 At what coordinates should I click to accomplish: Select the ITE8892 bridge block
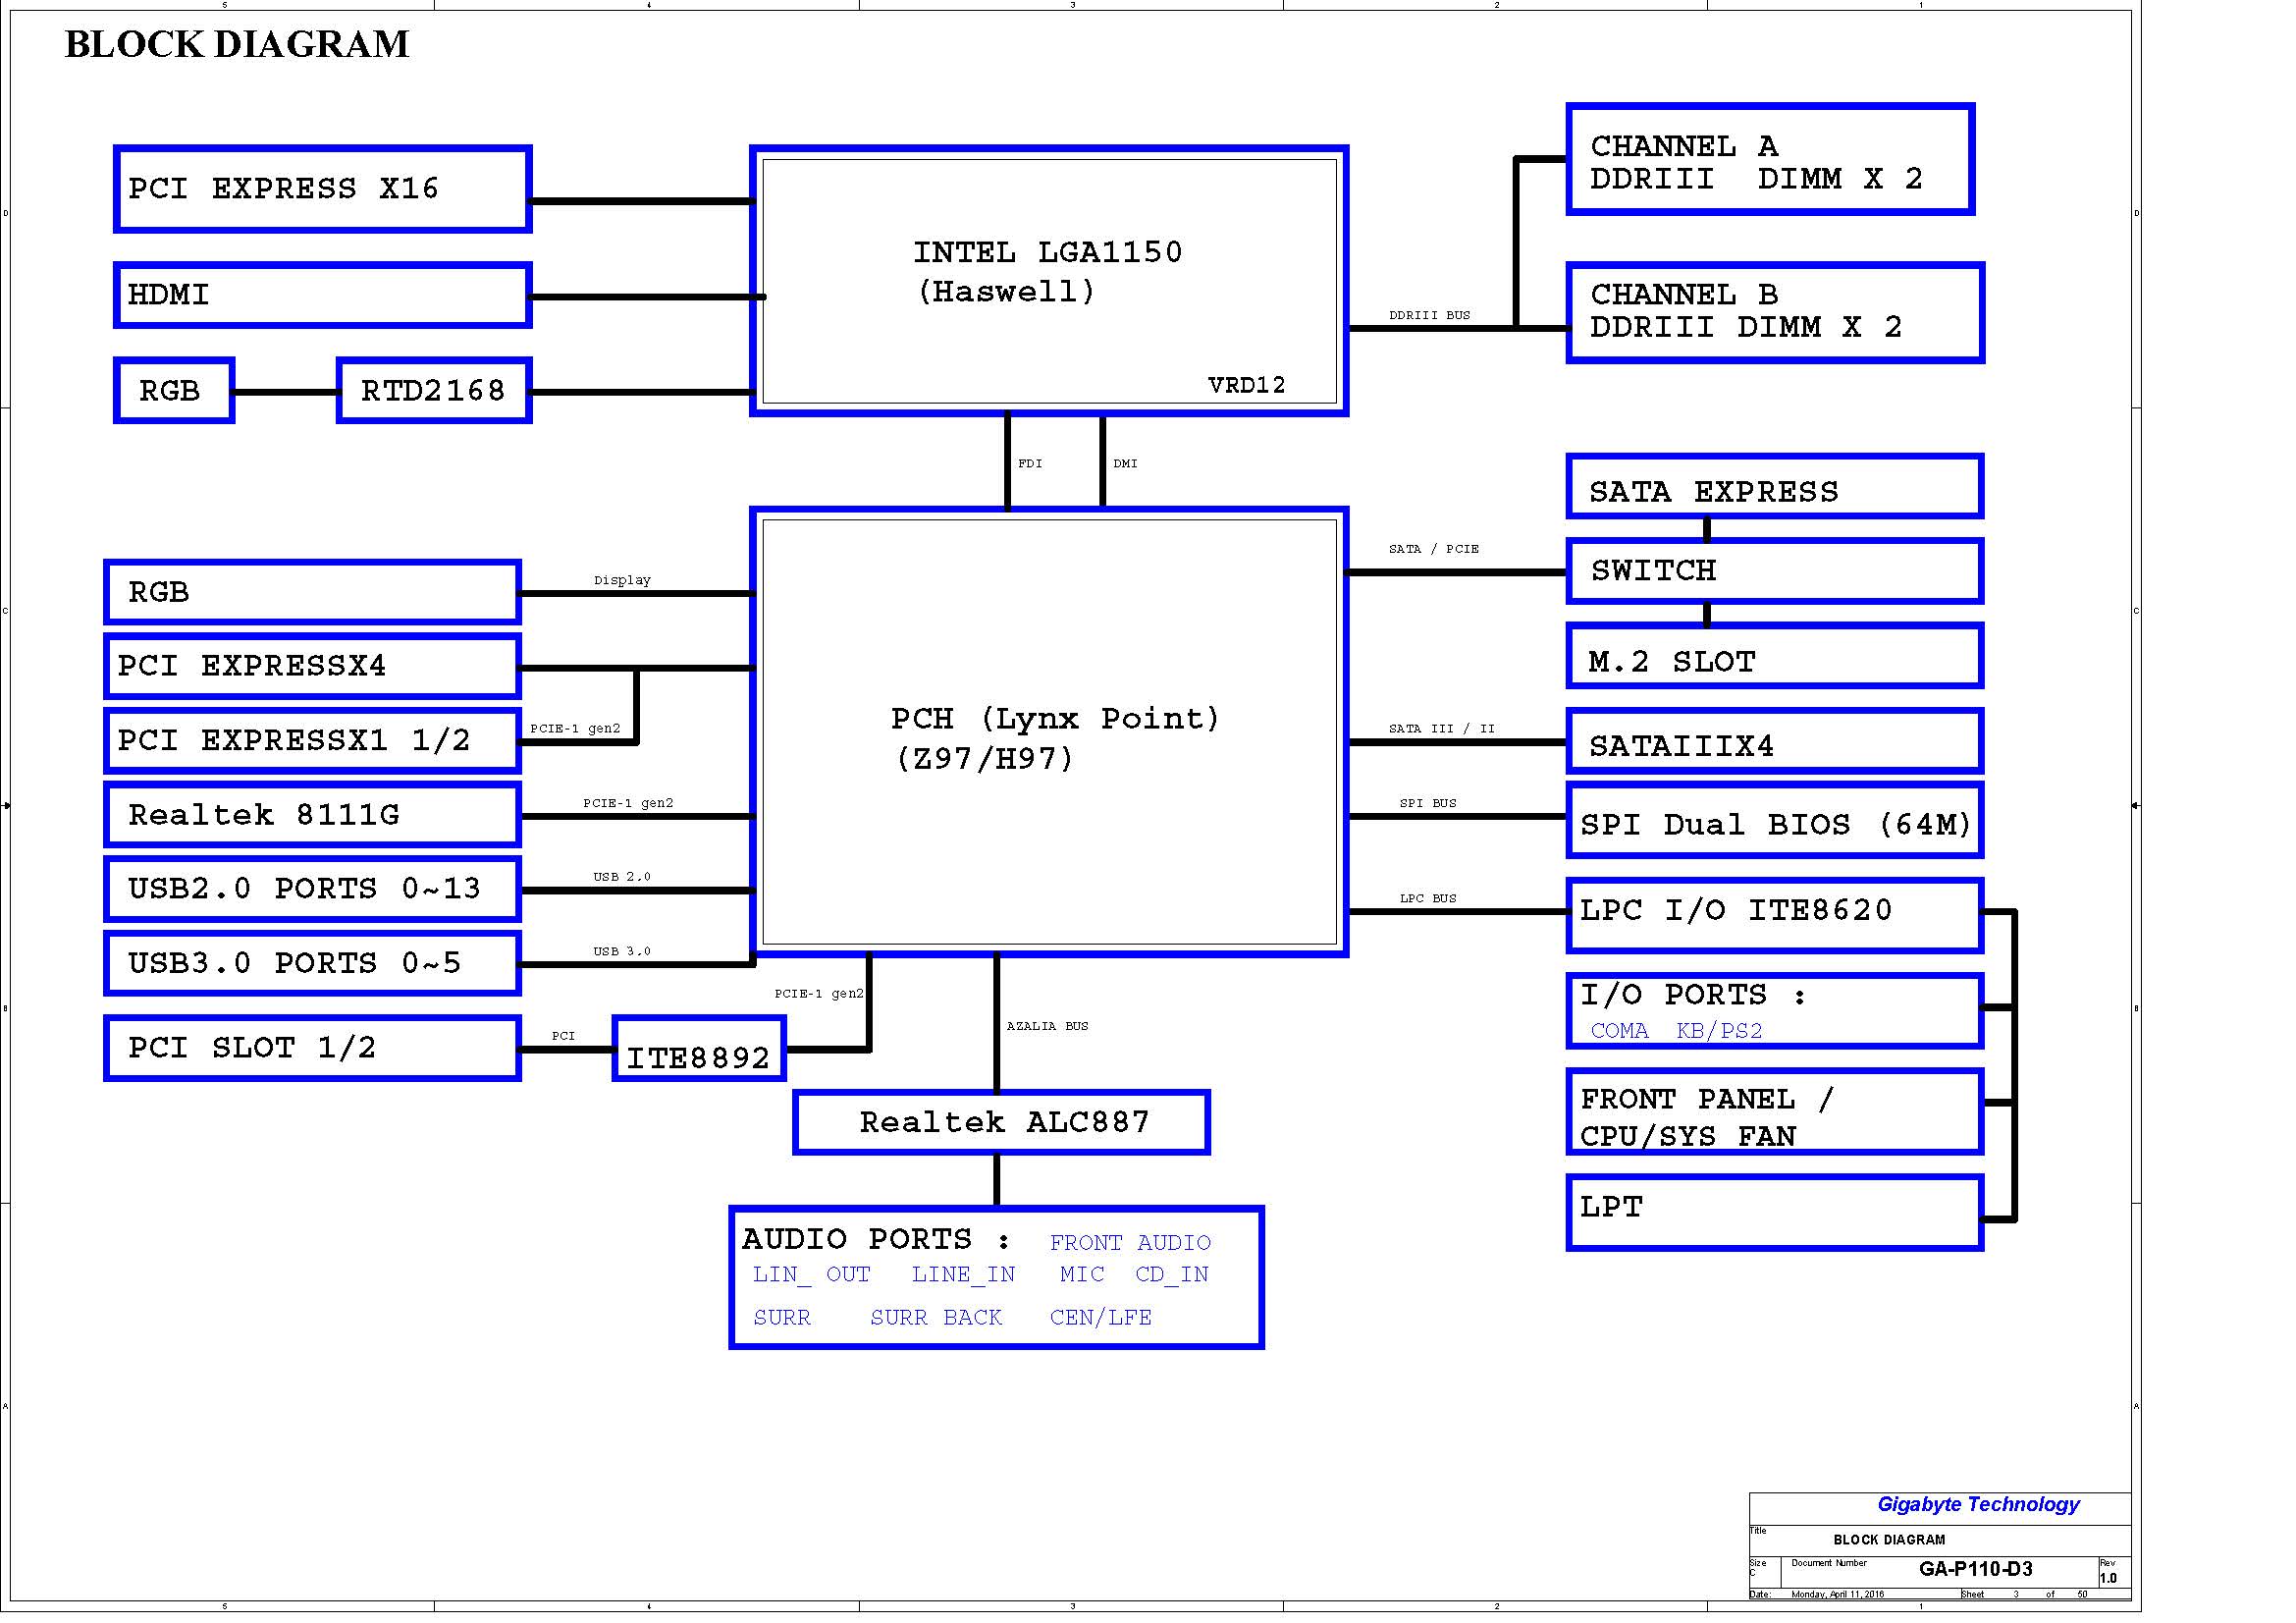click(x=699, y=1048)
